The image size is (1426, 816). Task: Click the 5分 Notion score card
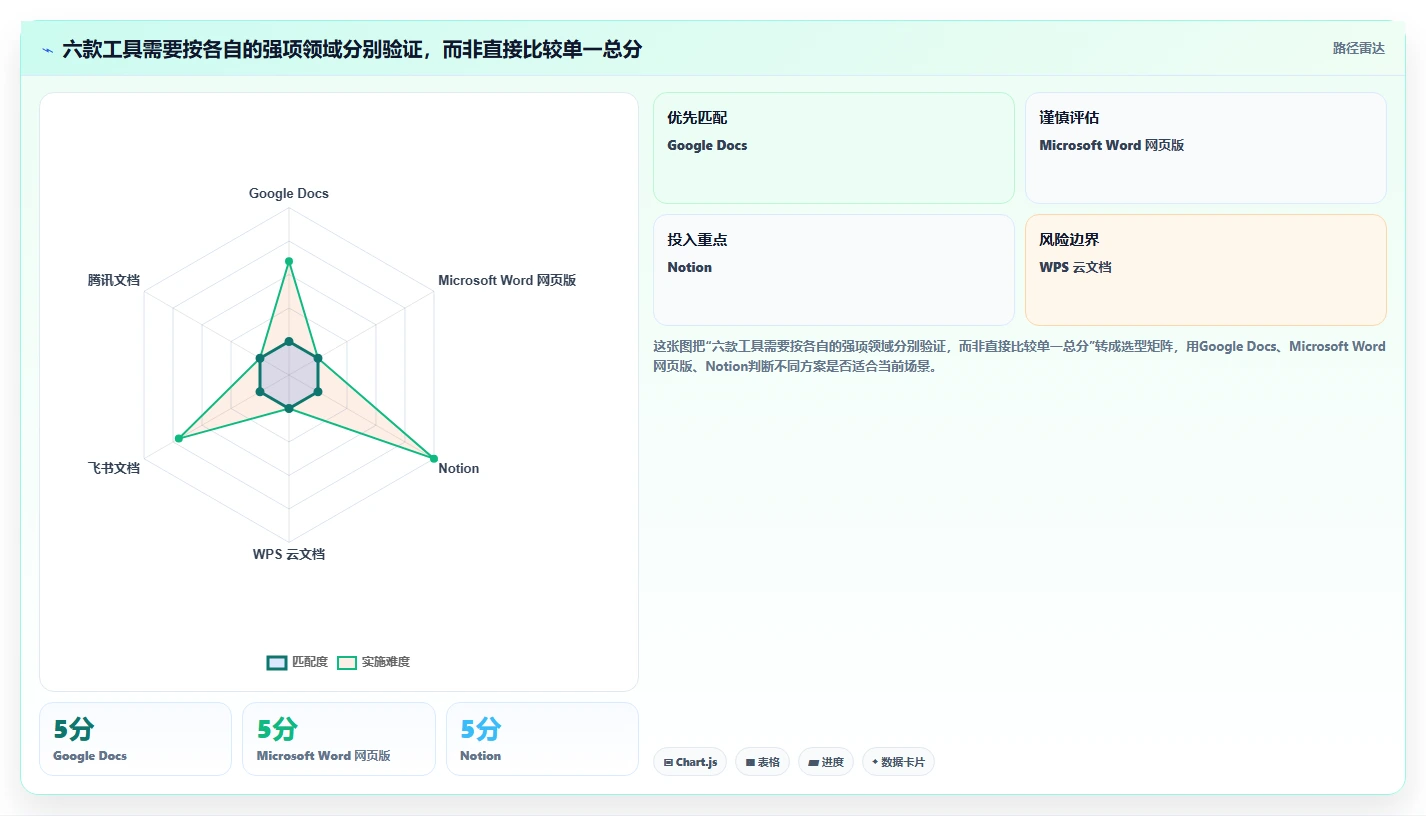(542, 739)
